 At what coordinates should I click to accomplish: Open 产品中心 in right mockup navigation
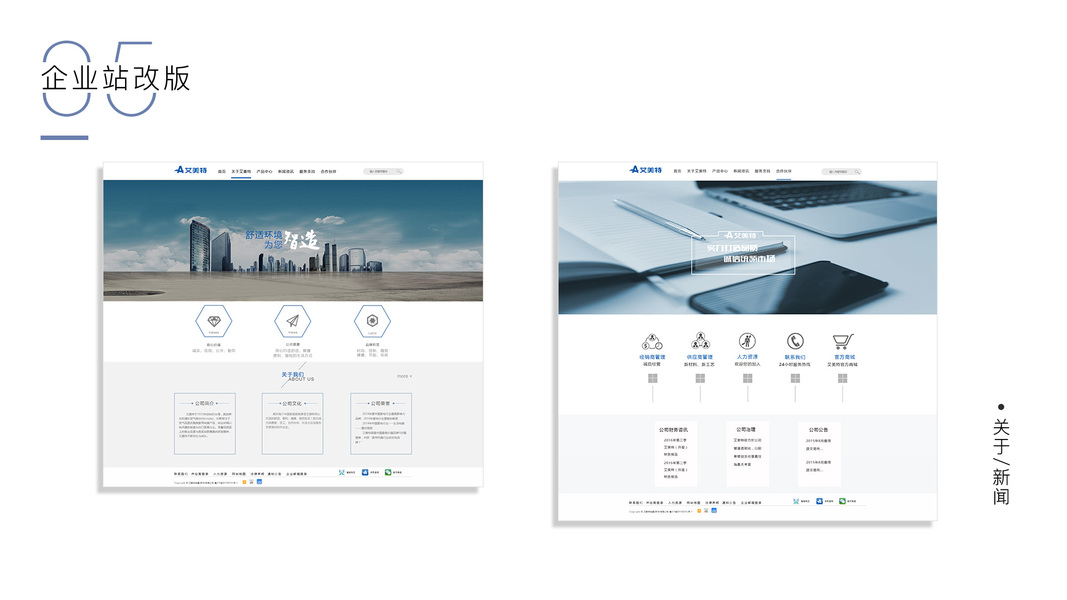tap(720, 171)
